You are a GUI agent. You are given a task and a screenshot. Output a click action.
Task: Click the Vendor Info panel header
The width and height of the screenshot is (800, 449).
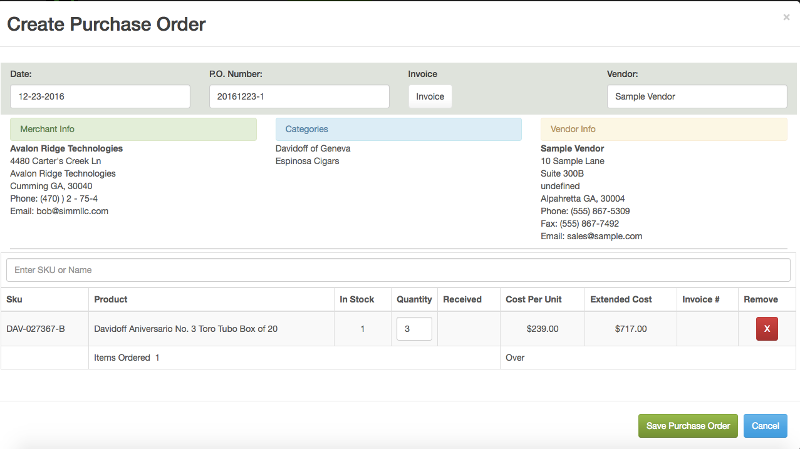(664, 129)
